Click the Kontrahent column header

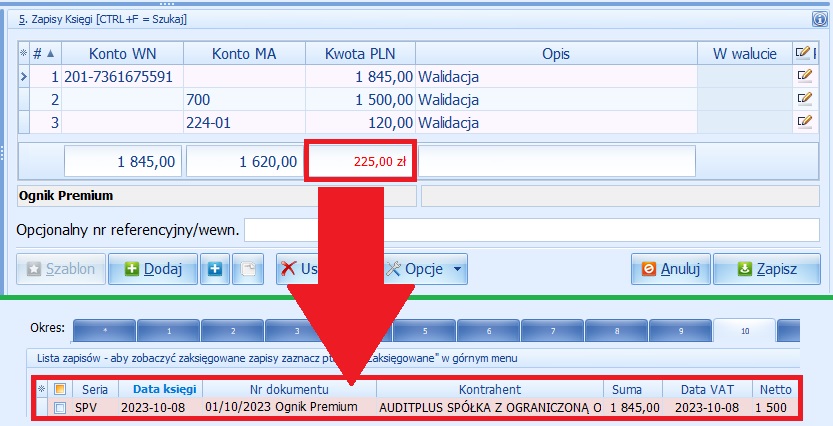[490, 389]
